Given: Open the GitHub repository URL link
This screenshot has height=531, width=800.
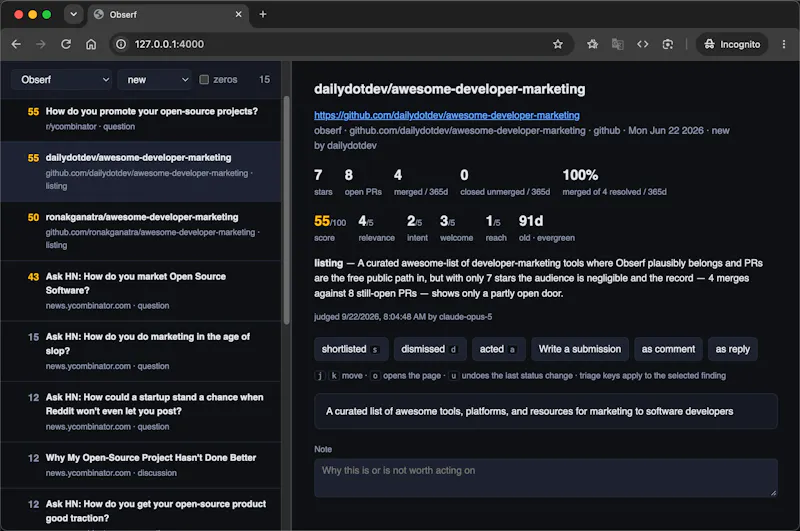Looking at the screenshot, I should tap(446, 115).
